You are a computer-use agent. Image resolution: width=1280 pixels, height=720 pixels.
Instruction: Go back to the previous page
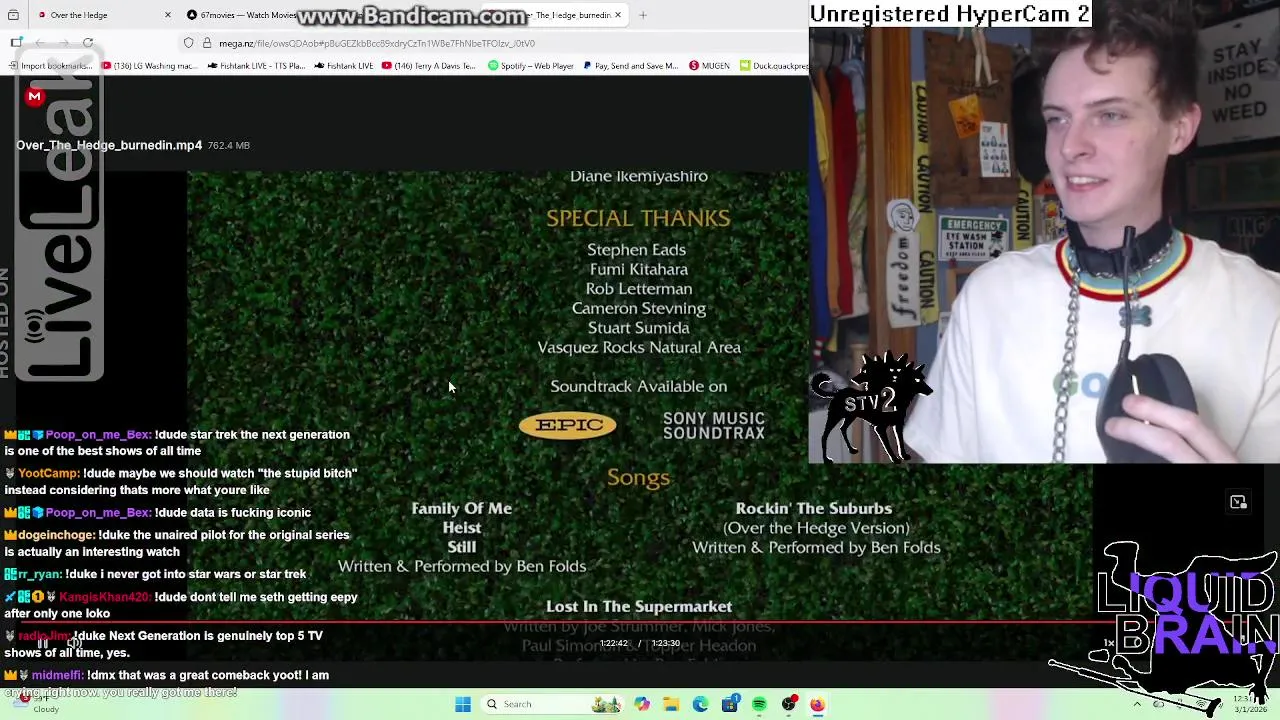click(x=40, y=43)
